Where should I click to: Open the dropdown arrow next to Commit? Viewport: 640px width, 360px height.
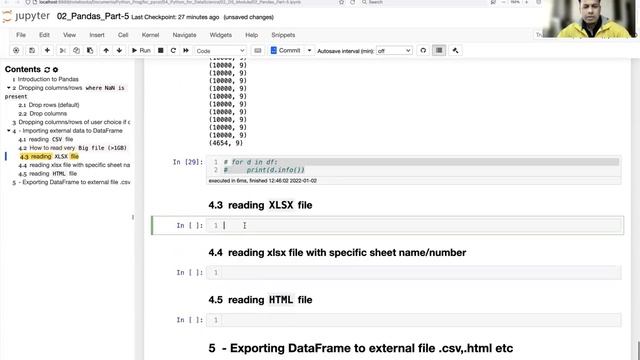coord(309,50)
